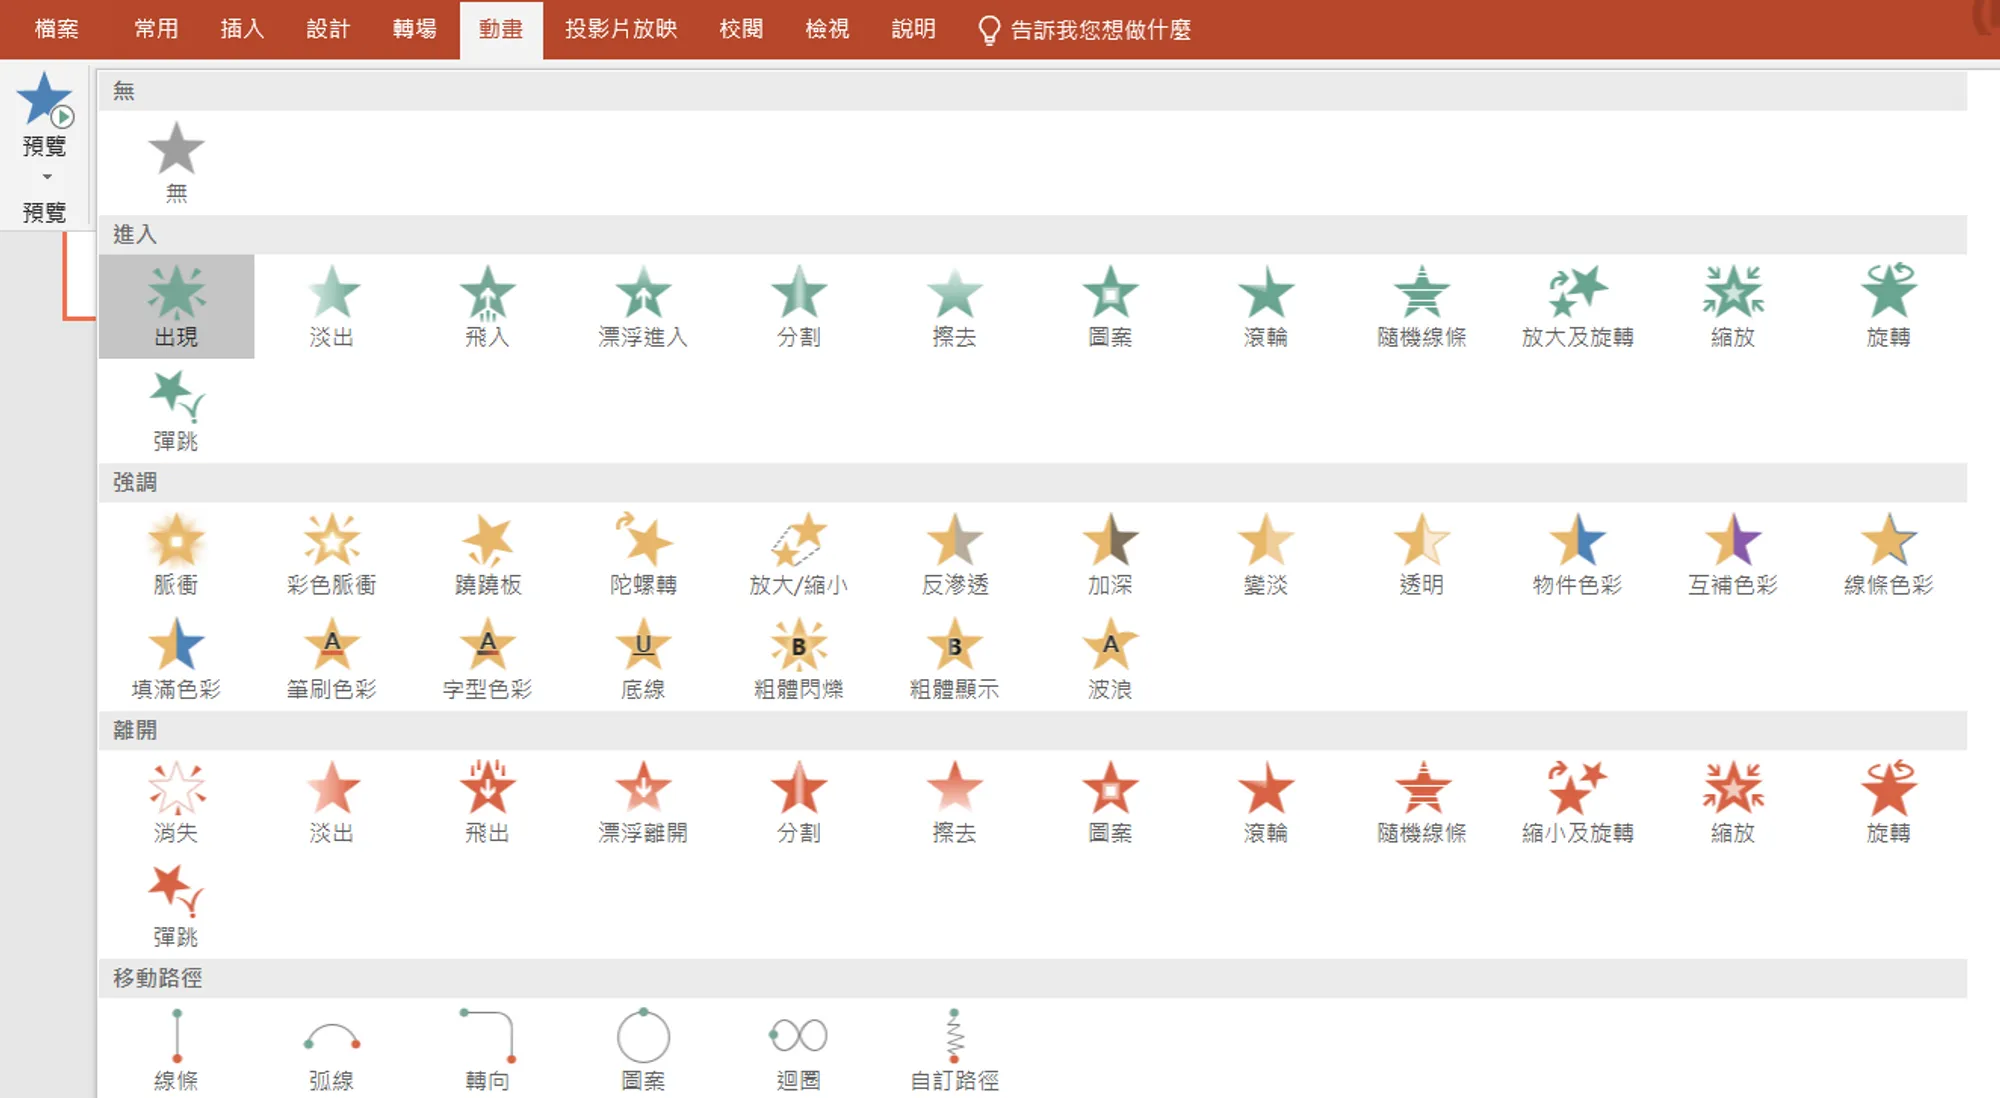Select the red 縮放 exit effect
This screenshot has height=1098, width=2000.
click(1733, 802)
